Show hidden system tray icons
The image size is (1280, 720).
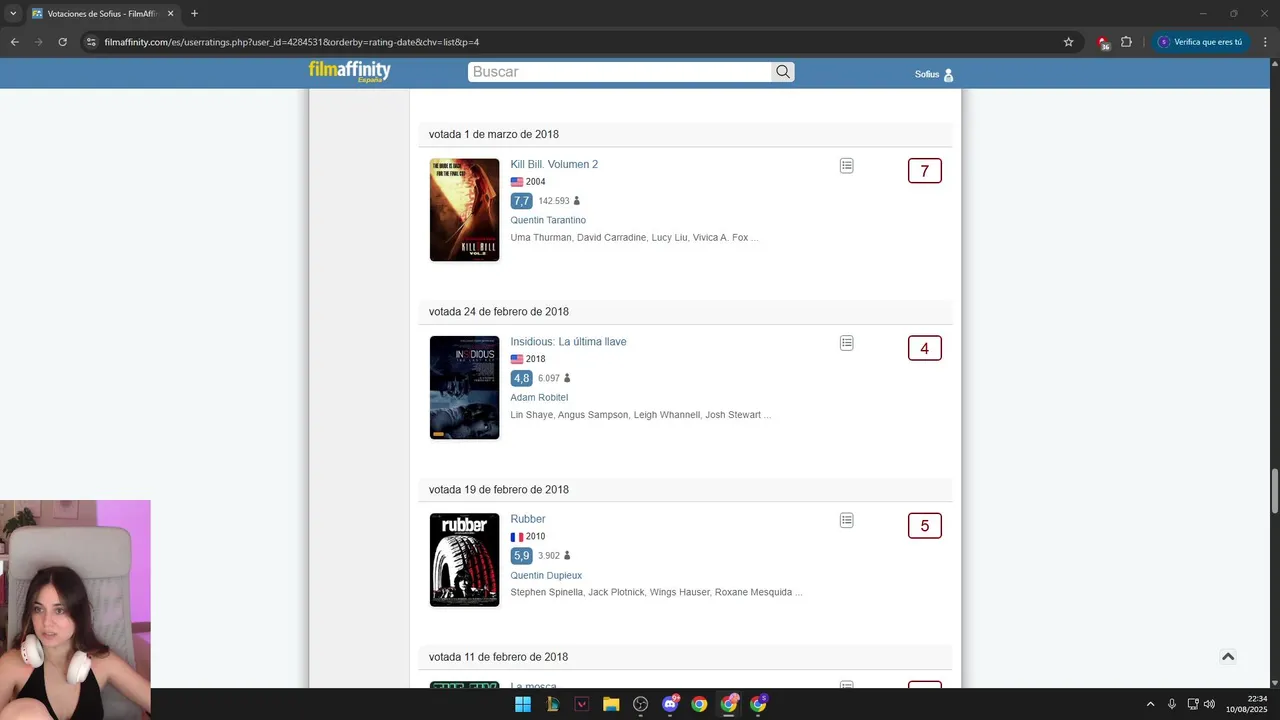click(x=1150, y=704)
